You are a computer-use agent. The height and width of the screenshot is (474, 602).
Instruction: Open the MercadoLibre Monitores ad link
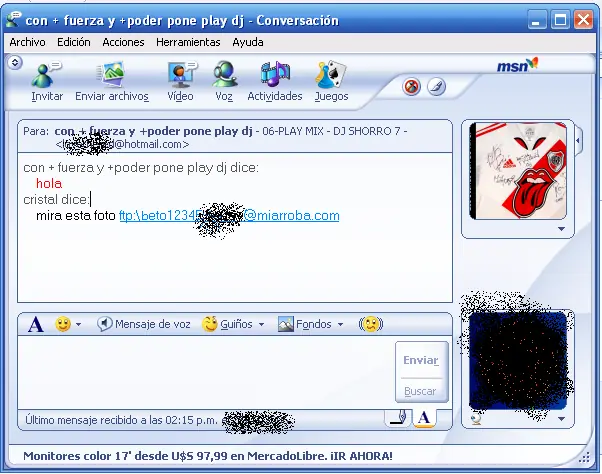[x=208, y=456]
